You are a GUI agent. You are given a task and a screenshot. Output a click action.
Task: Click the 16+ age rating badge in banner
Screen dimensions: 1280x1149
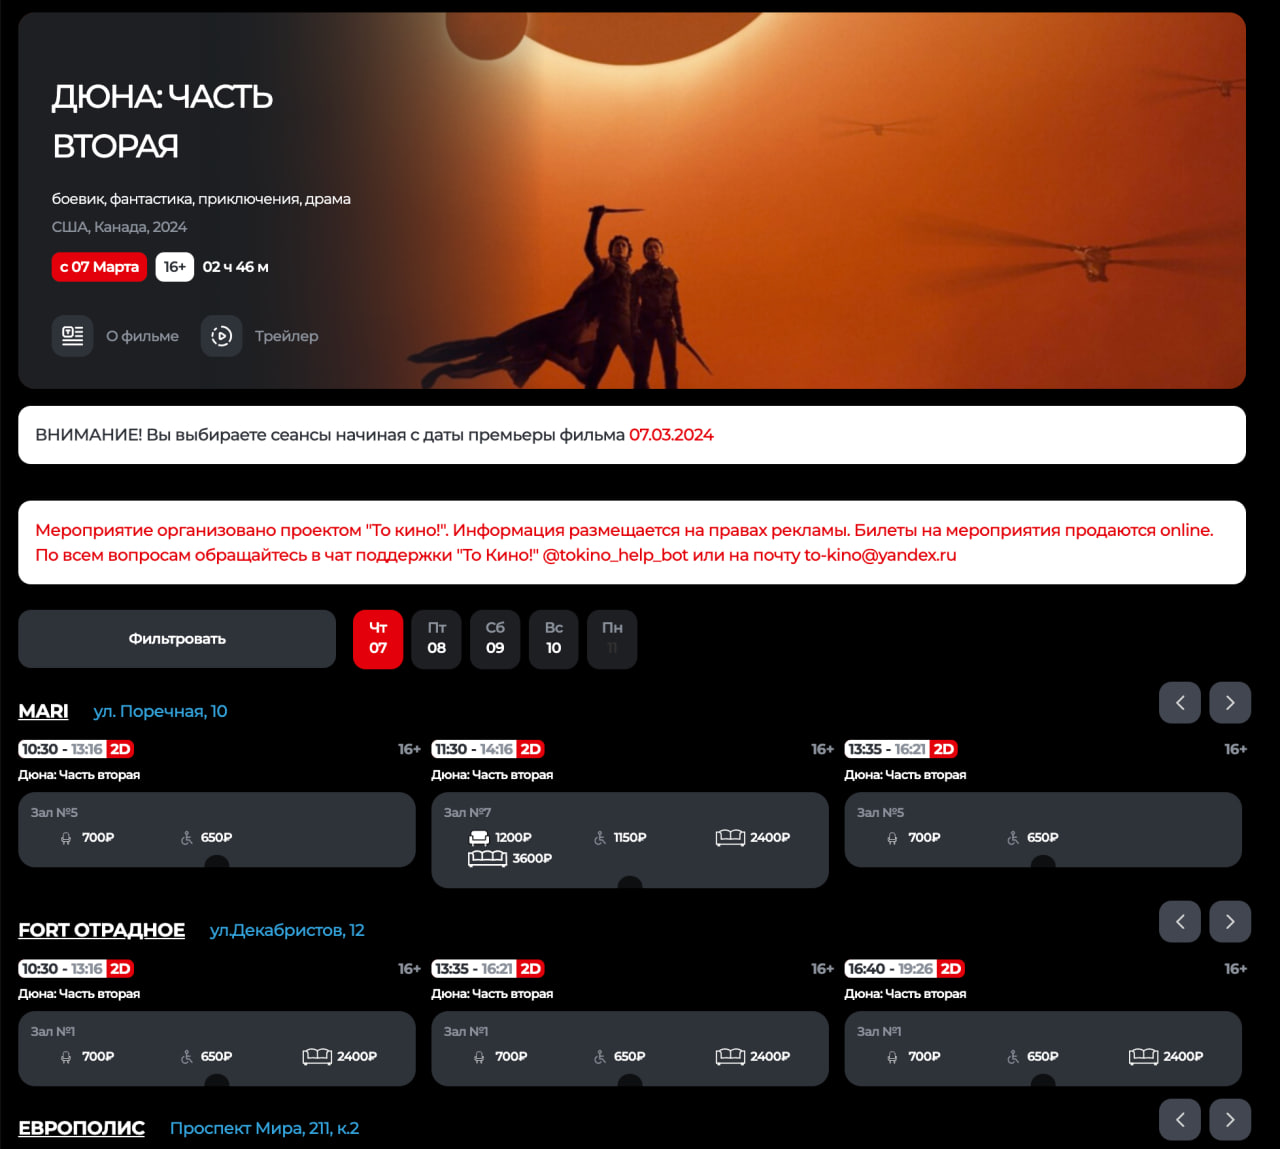click(x=174, y=267)
